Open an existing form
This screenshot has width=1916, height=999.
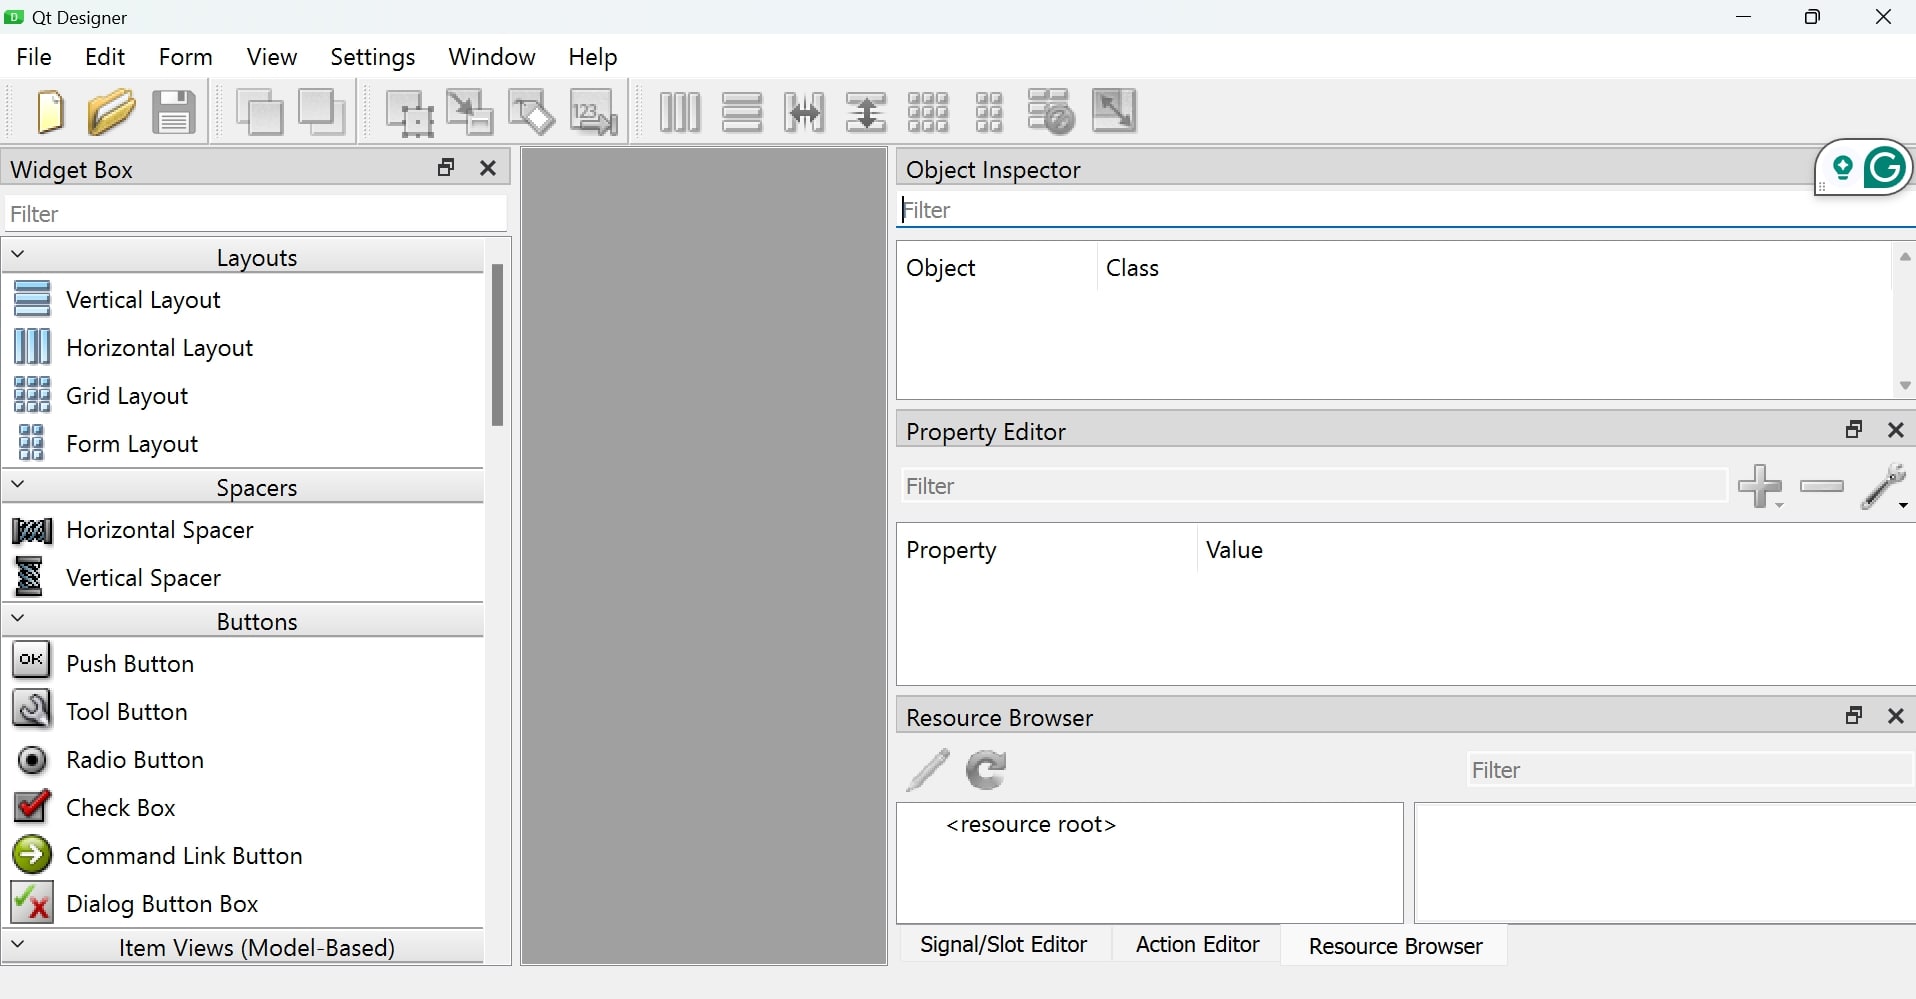coord(112,111)
